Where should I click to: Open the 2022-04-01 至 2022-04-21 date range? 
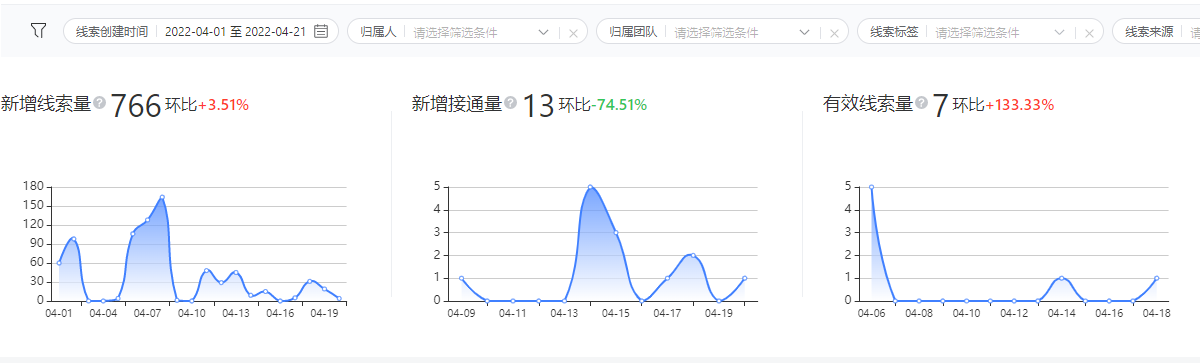[234, 32]
